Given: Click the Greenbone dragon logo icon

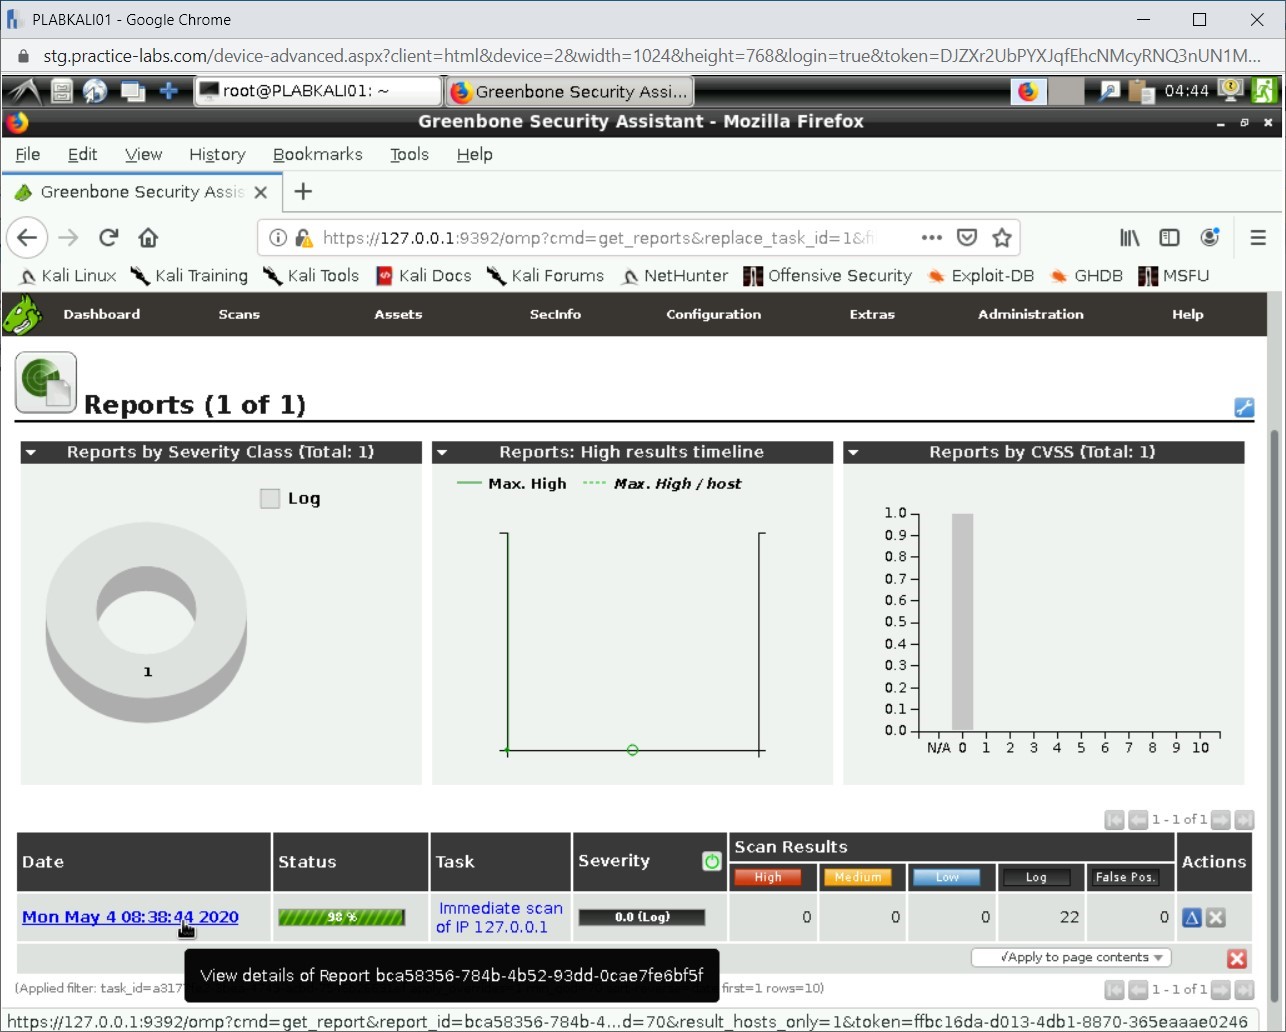Looking at the screenshot, I should [22, 315].
